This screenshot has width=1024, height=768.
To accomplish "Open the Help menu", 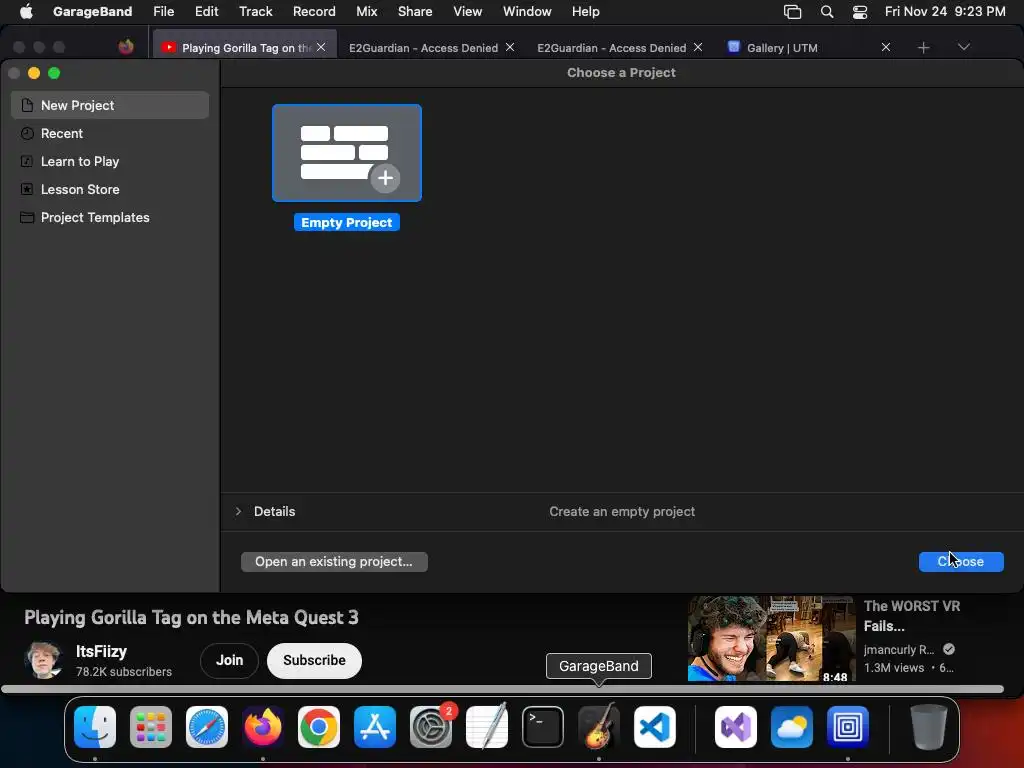I will click(x=585, y=11).
